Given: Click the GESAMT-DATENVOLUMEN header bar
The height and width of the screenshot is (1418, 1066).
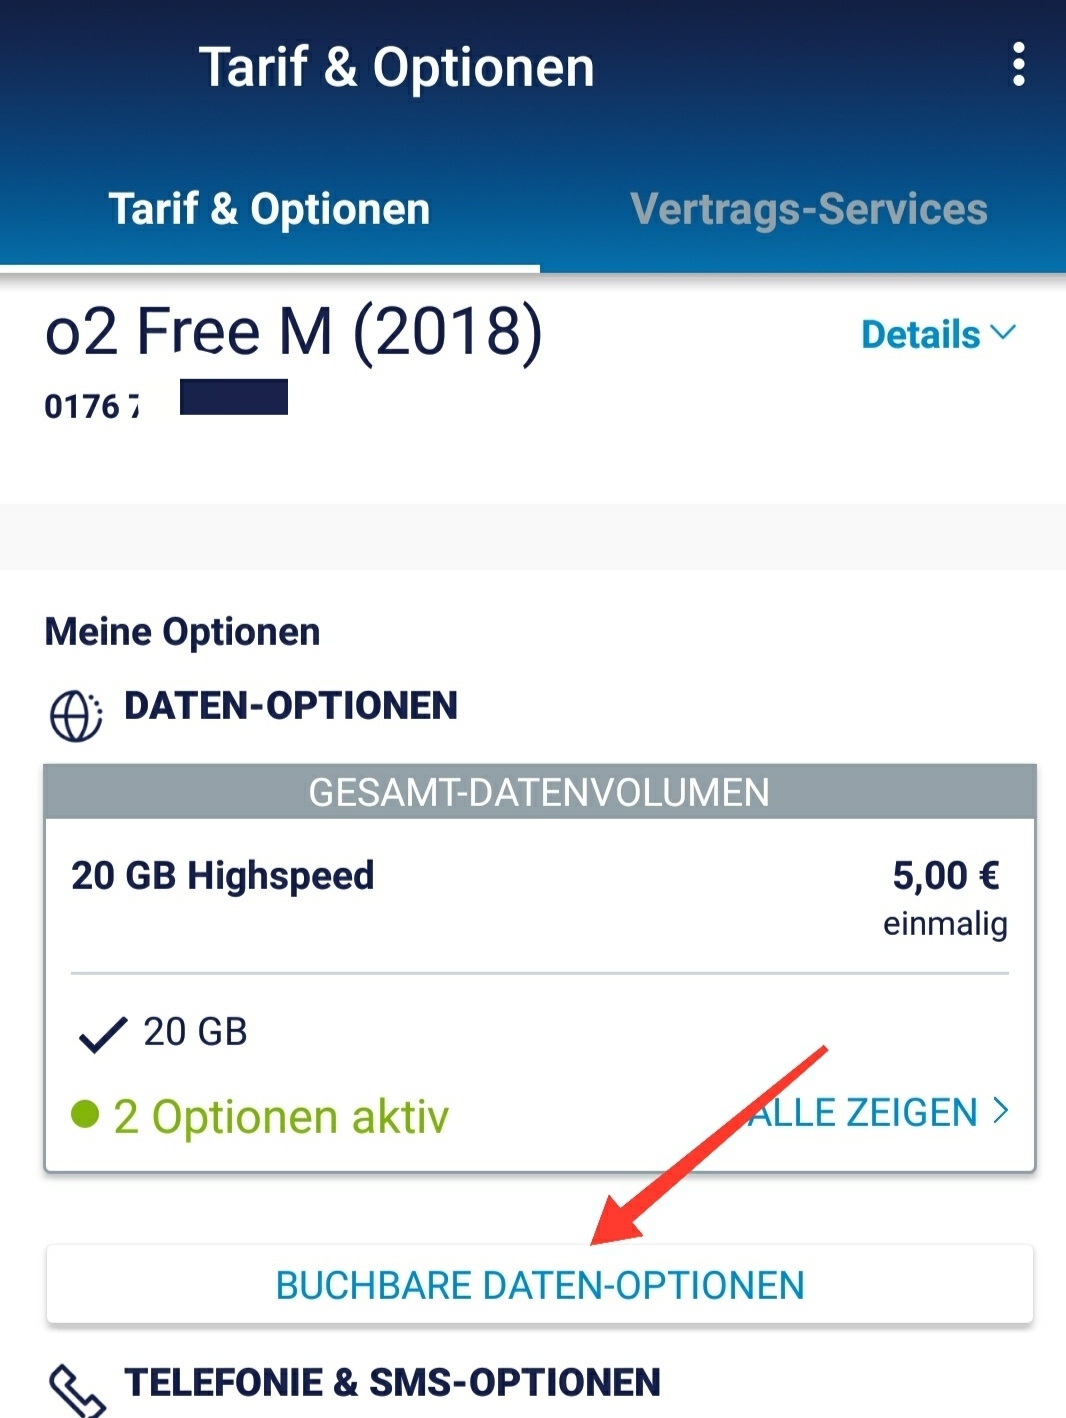Looking at the screenshot, I should pos(540,792).
